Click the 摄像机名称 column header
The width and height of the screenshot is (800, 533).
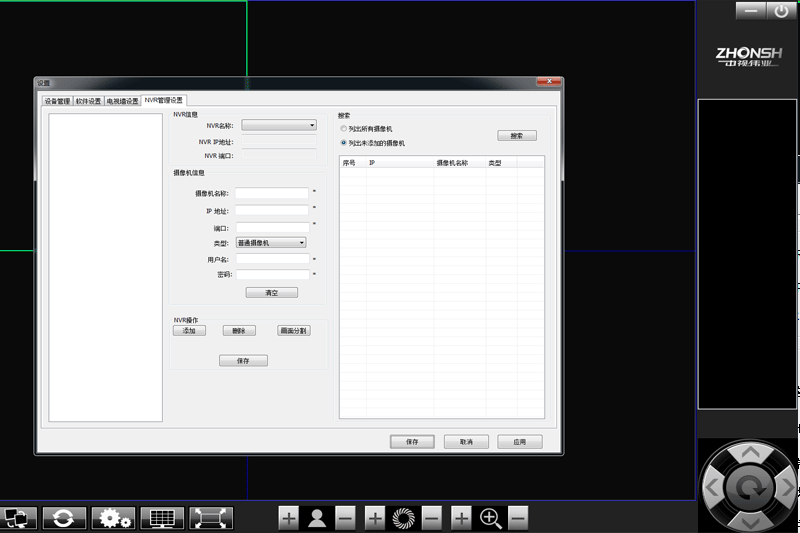click(460, 163)
